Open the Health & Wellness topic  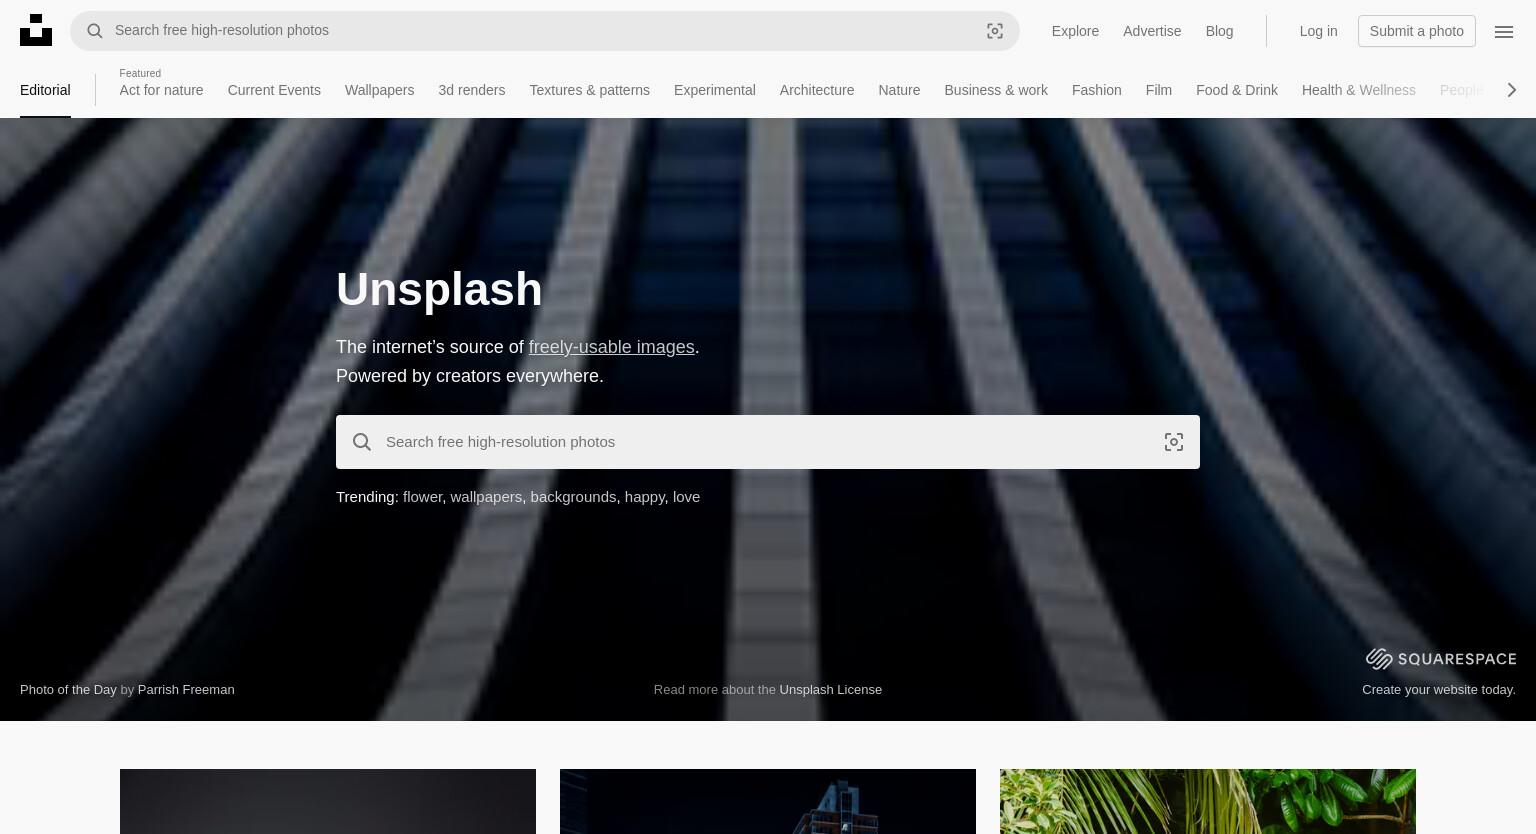1358,90
